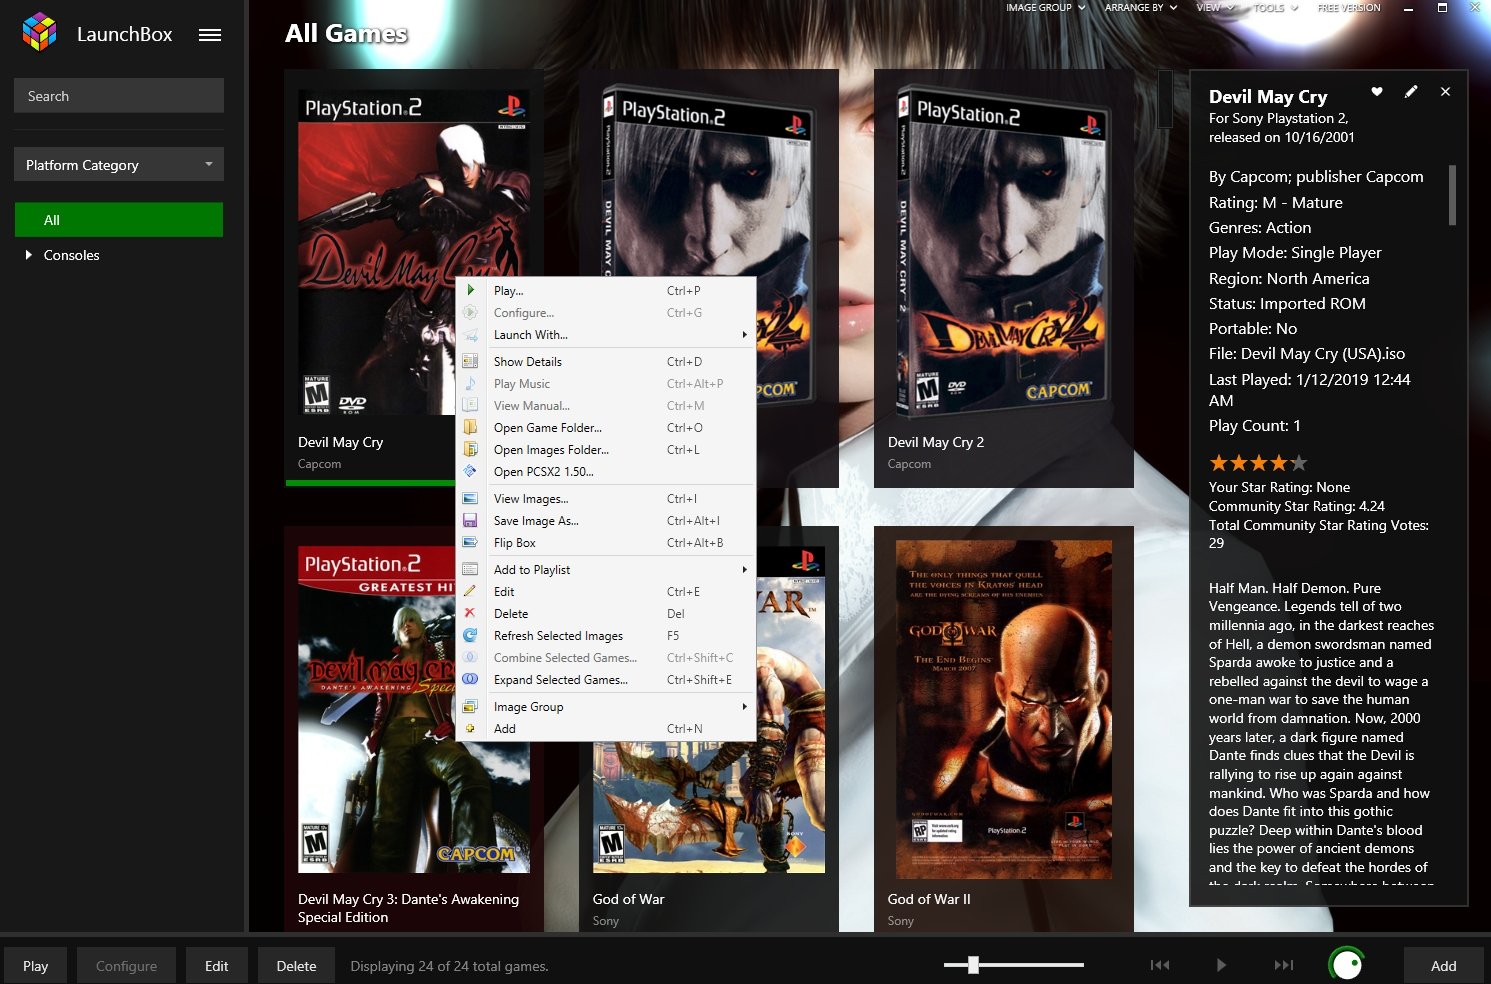Image resolution: width=1491 pixels, height=984 pixels.
Task: Click the Refresh Selected Images icon
Action: [470, 635]
